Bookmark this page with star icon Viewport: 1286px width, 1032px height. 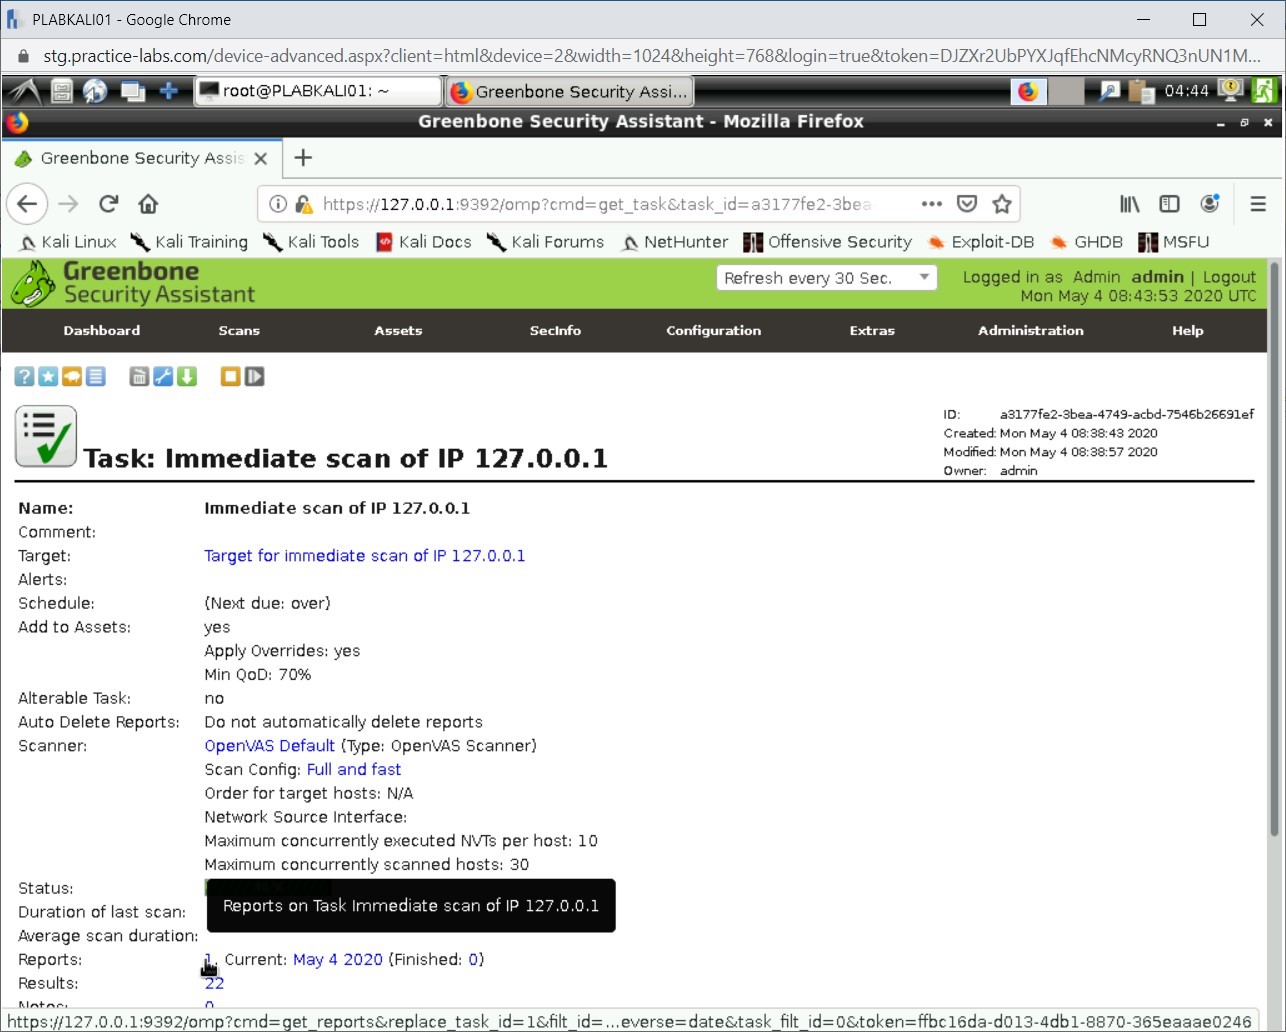coord(1002,204)
